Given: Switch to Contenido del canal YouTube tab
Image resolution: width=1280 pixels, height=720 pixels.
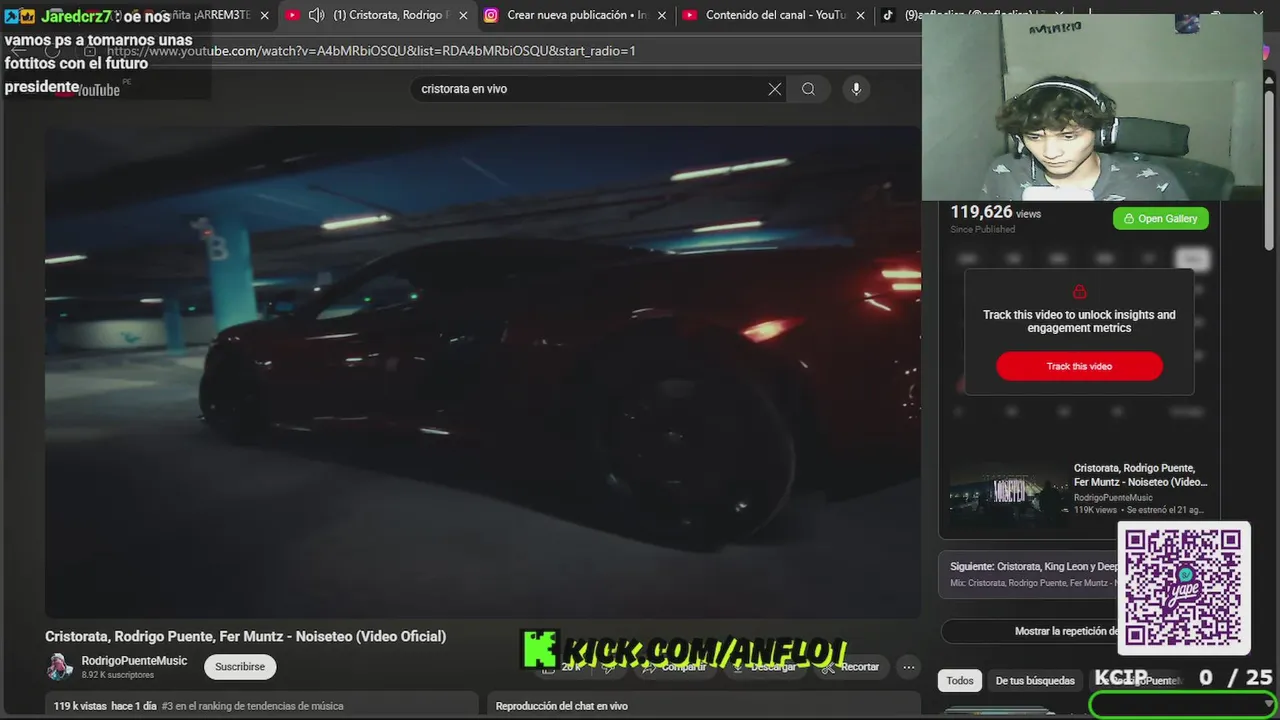Looking at the screenshot, I should pos(776,15).
